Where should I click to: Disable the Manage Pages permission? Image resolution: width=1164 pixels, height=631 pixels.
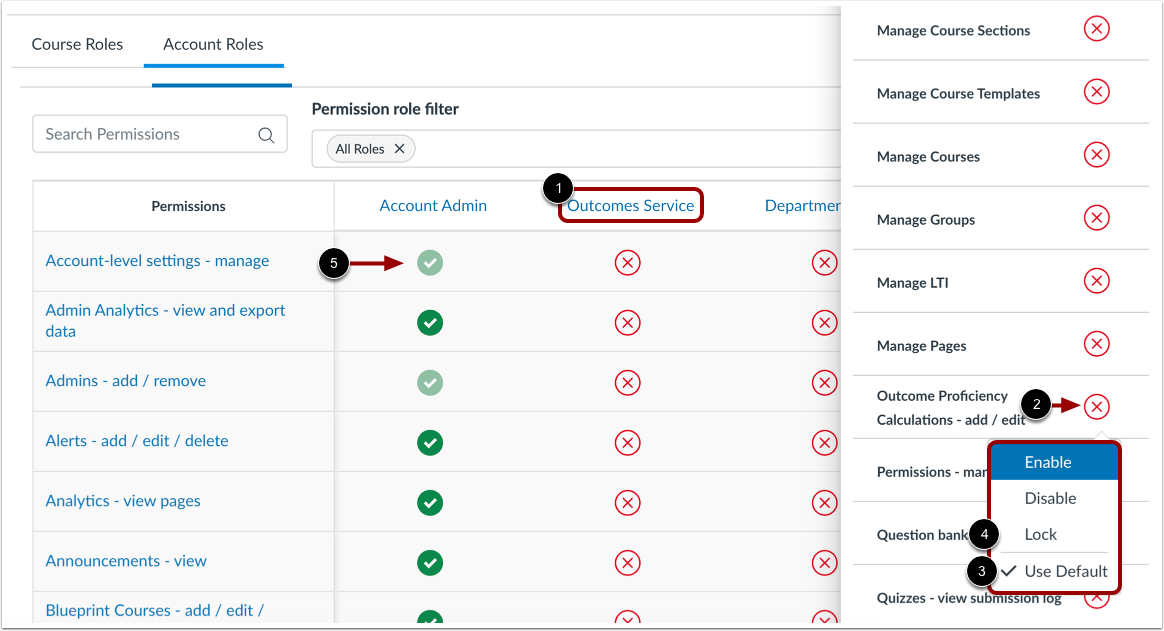[x=1096, y=344]
